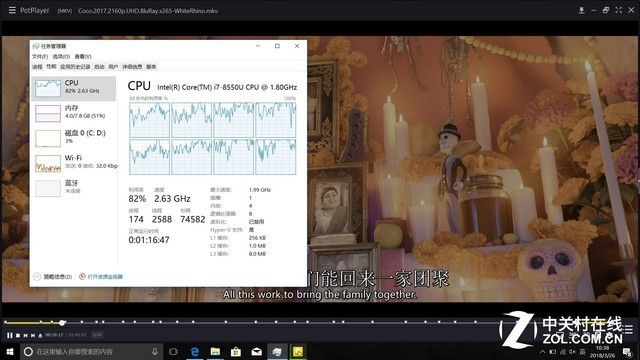
Task: Toggle PotPlayer fullscreen mode
Action: pos(618,10)
